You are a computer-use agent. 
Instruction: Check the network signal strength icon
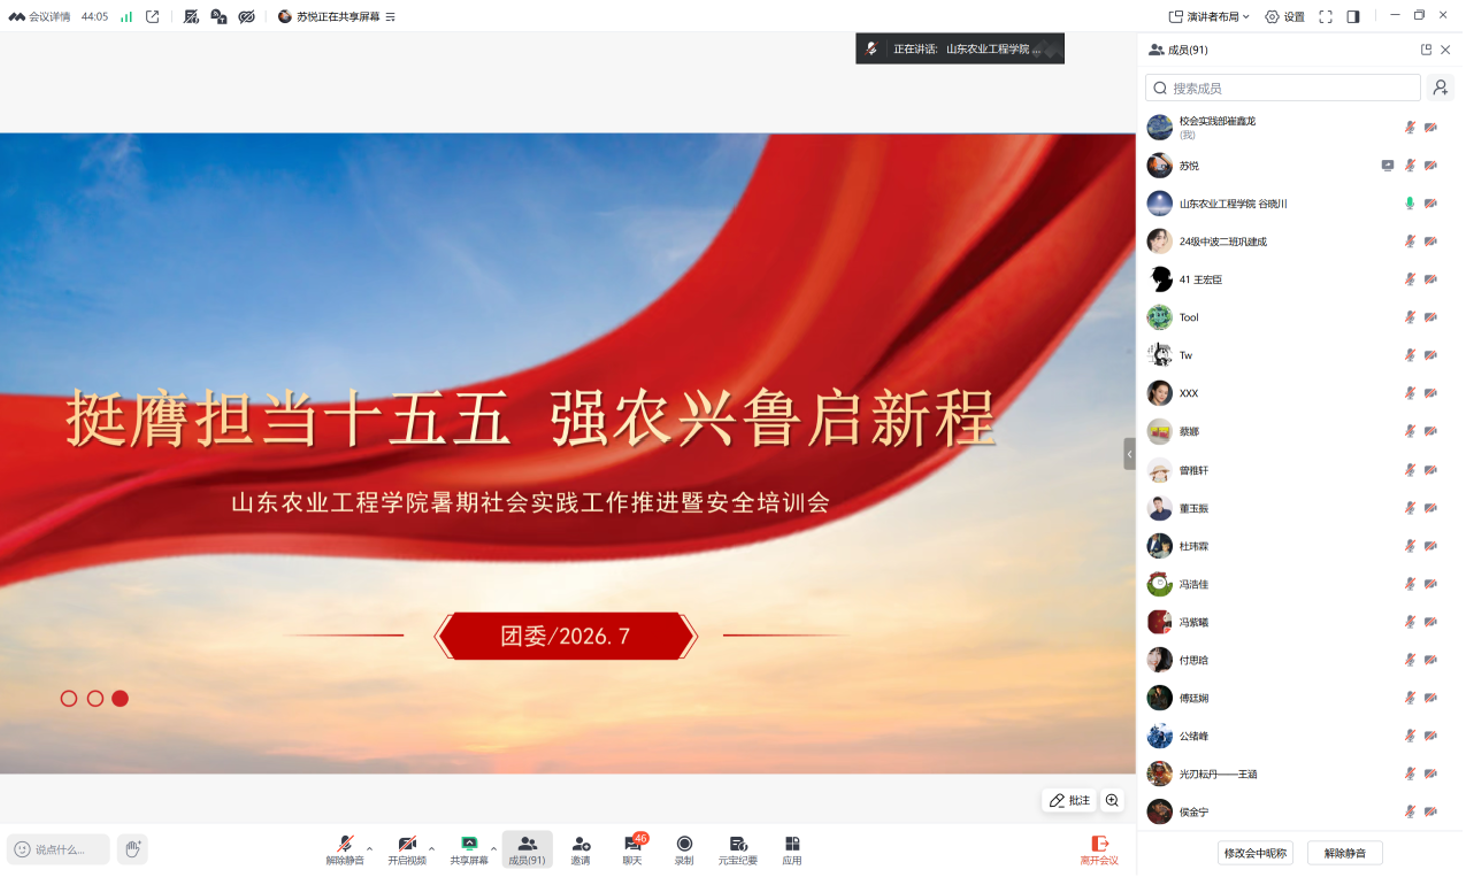point(126,17)
